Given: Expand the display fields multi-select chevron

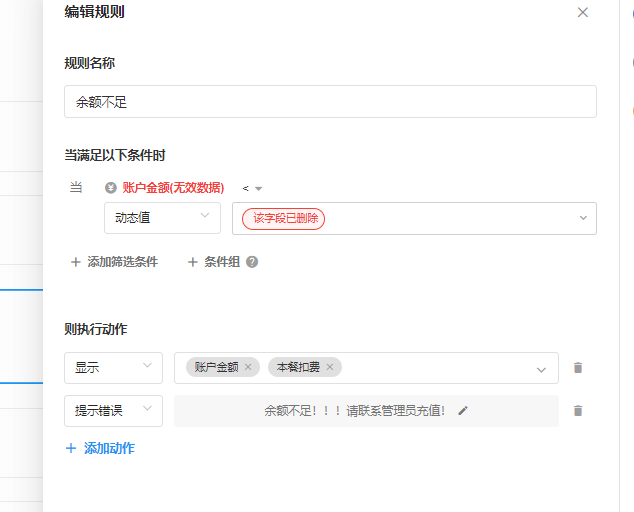Looking at the screenshot, I should 542,369.
